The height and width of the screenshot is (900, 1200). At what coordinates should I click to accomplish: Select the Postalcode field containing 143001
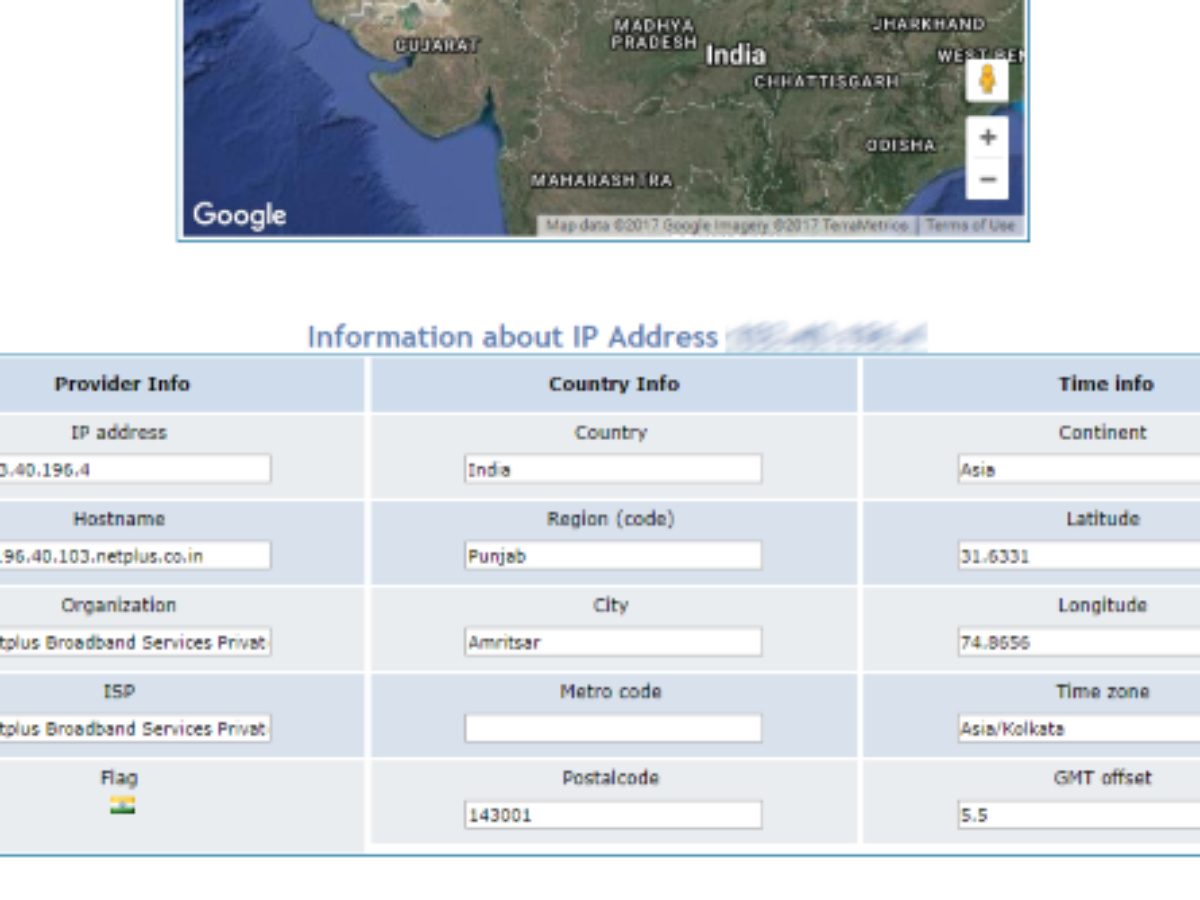613,815
